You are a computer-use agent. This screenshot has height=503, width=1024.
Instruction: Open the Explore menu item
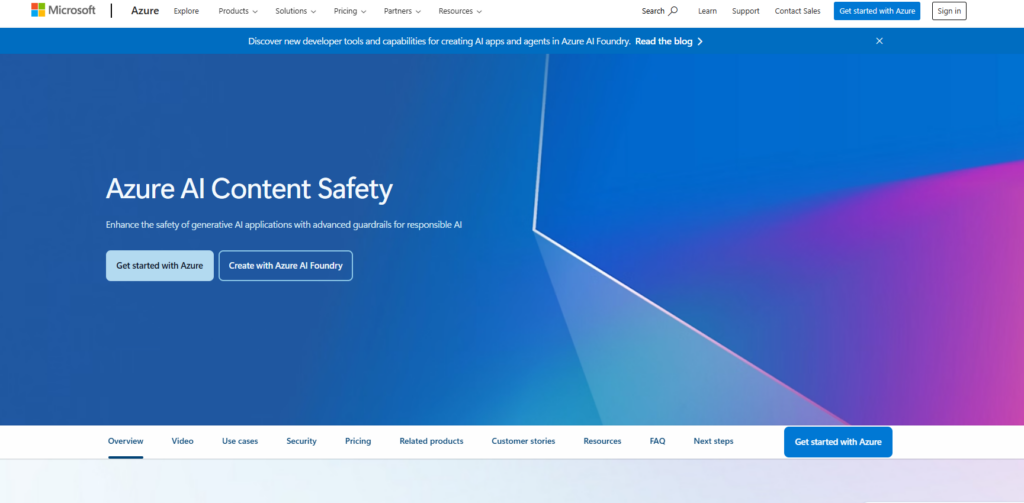pyautogui.click(x=186, y=11)
